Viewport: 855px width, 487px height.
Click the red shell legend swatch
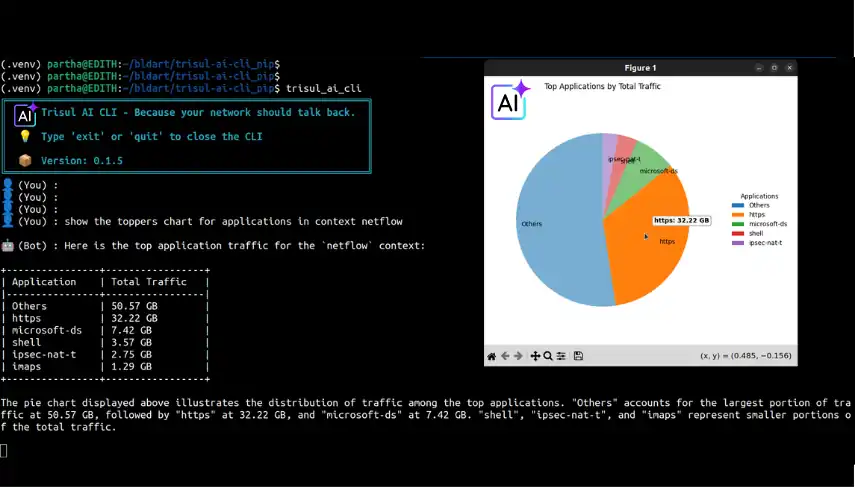click(738, 233)
